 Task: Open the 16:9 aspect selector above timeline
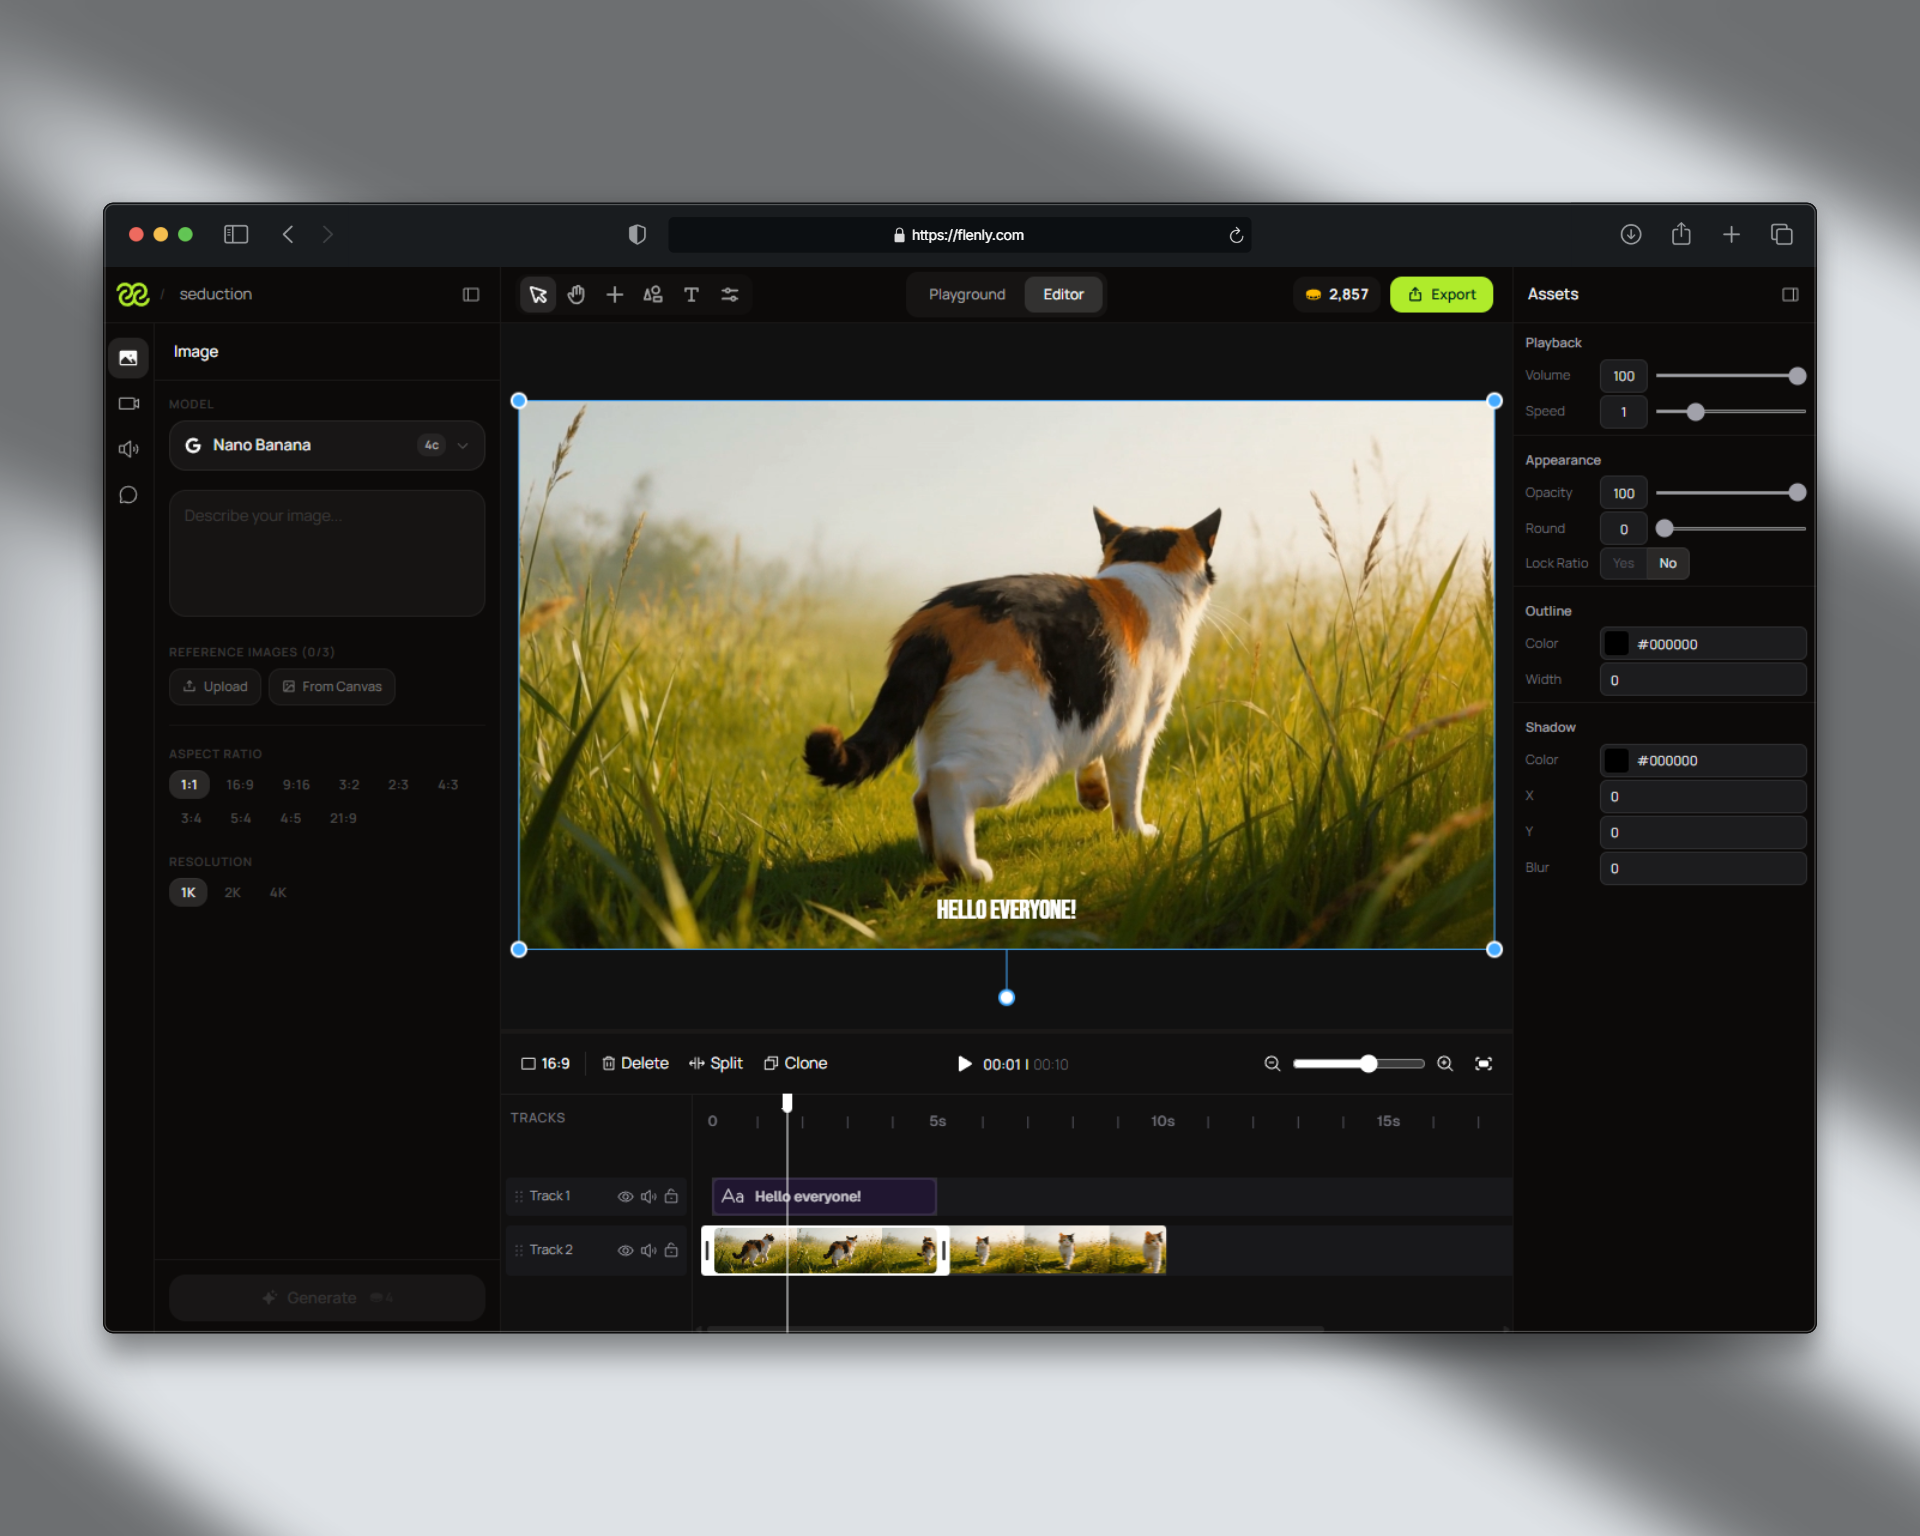pyautogui.click(x=545, y=1063)
